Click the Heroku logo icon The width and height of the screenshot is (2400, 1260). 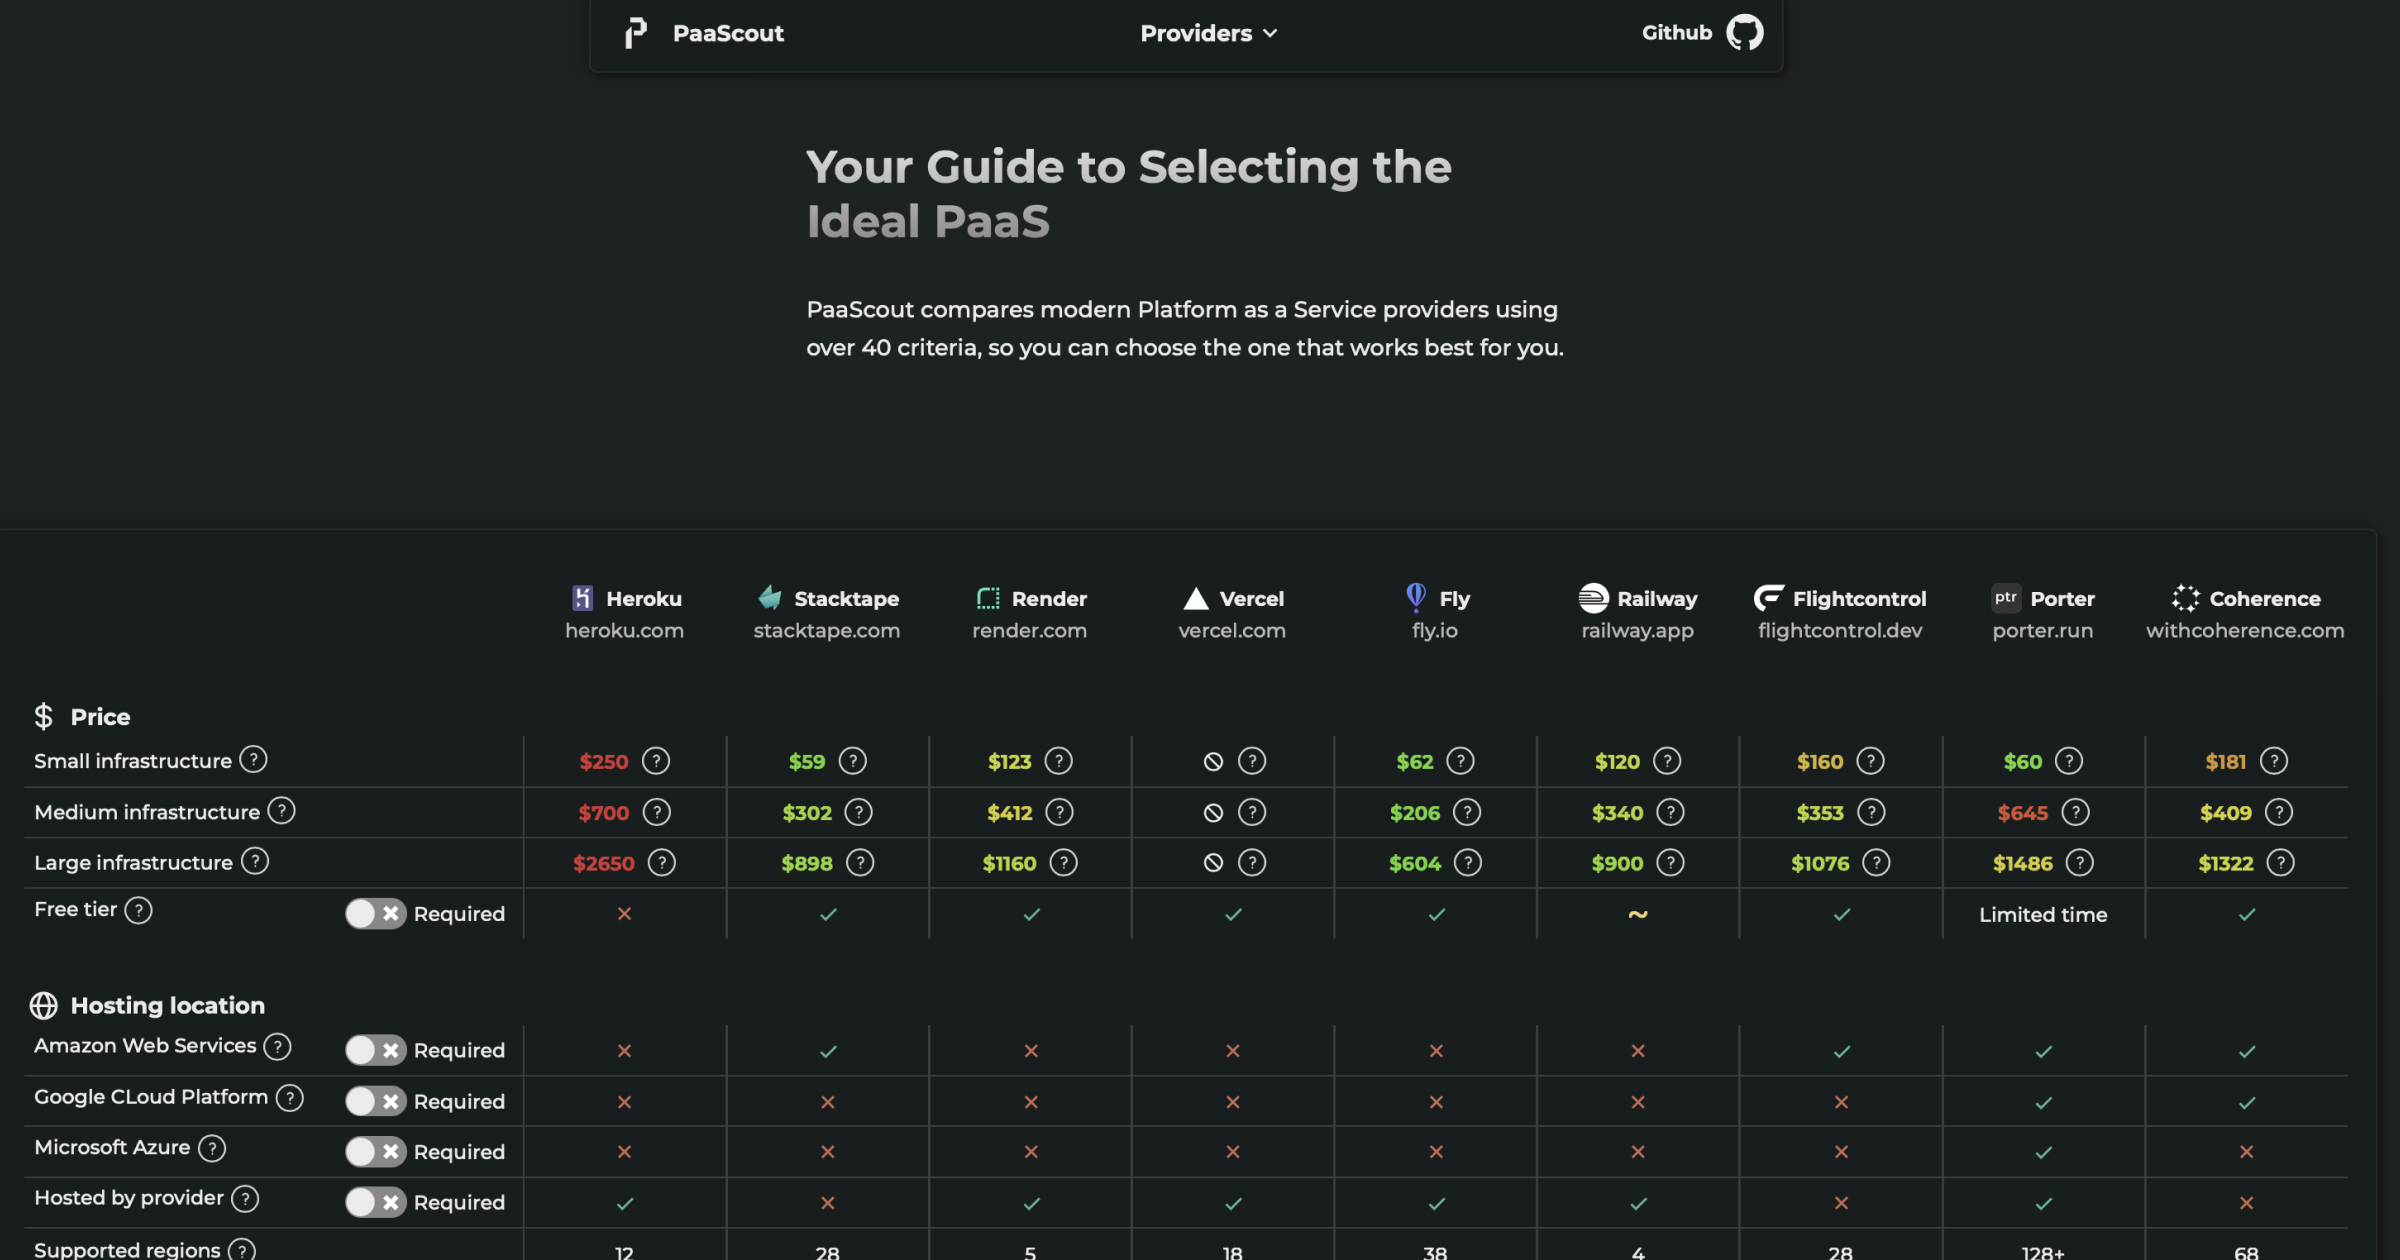583,598
